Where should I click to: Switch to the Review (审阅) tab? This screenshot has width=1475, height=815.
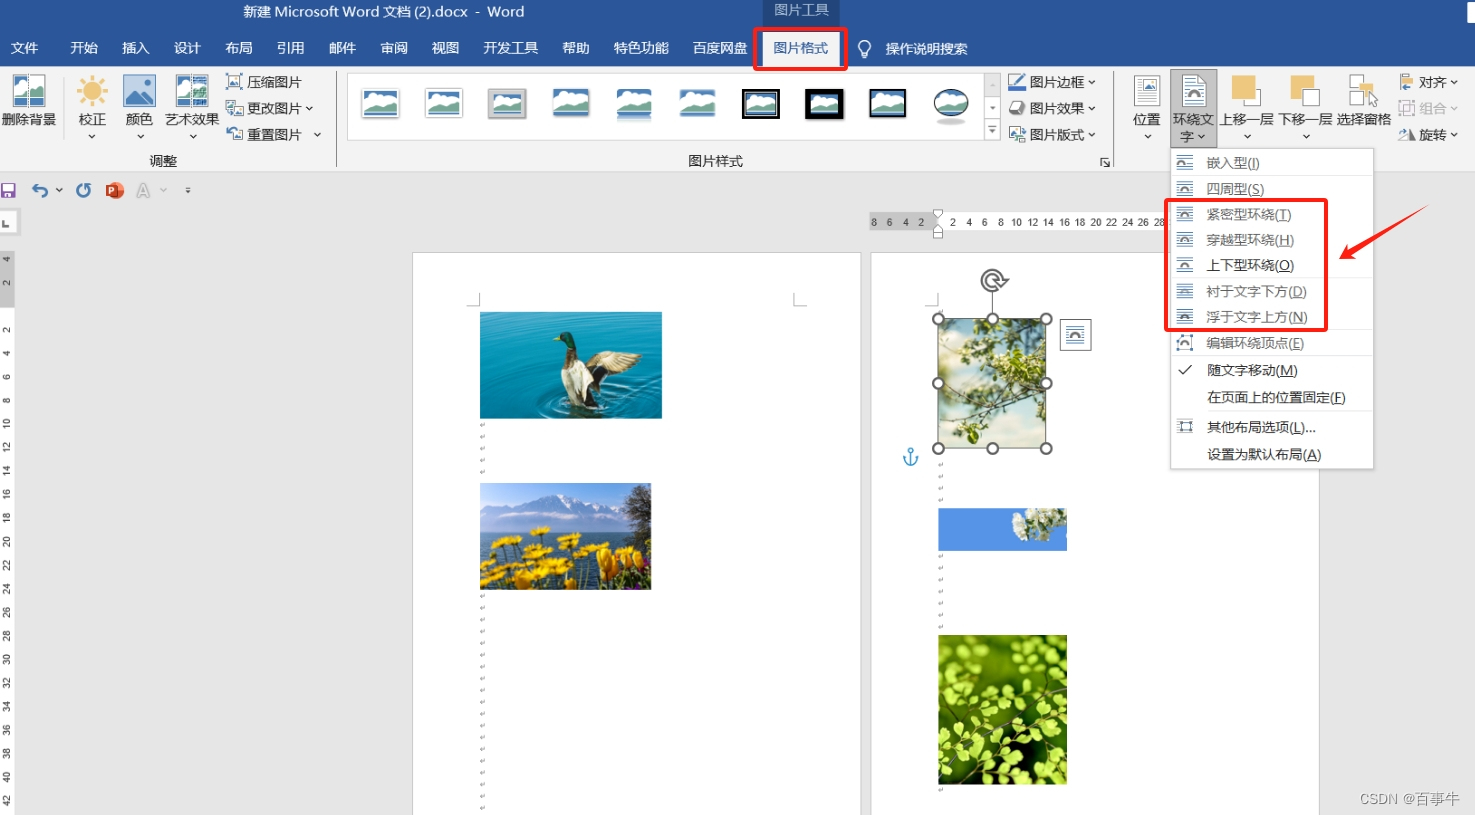394,48
